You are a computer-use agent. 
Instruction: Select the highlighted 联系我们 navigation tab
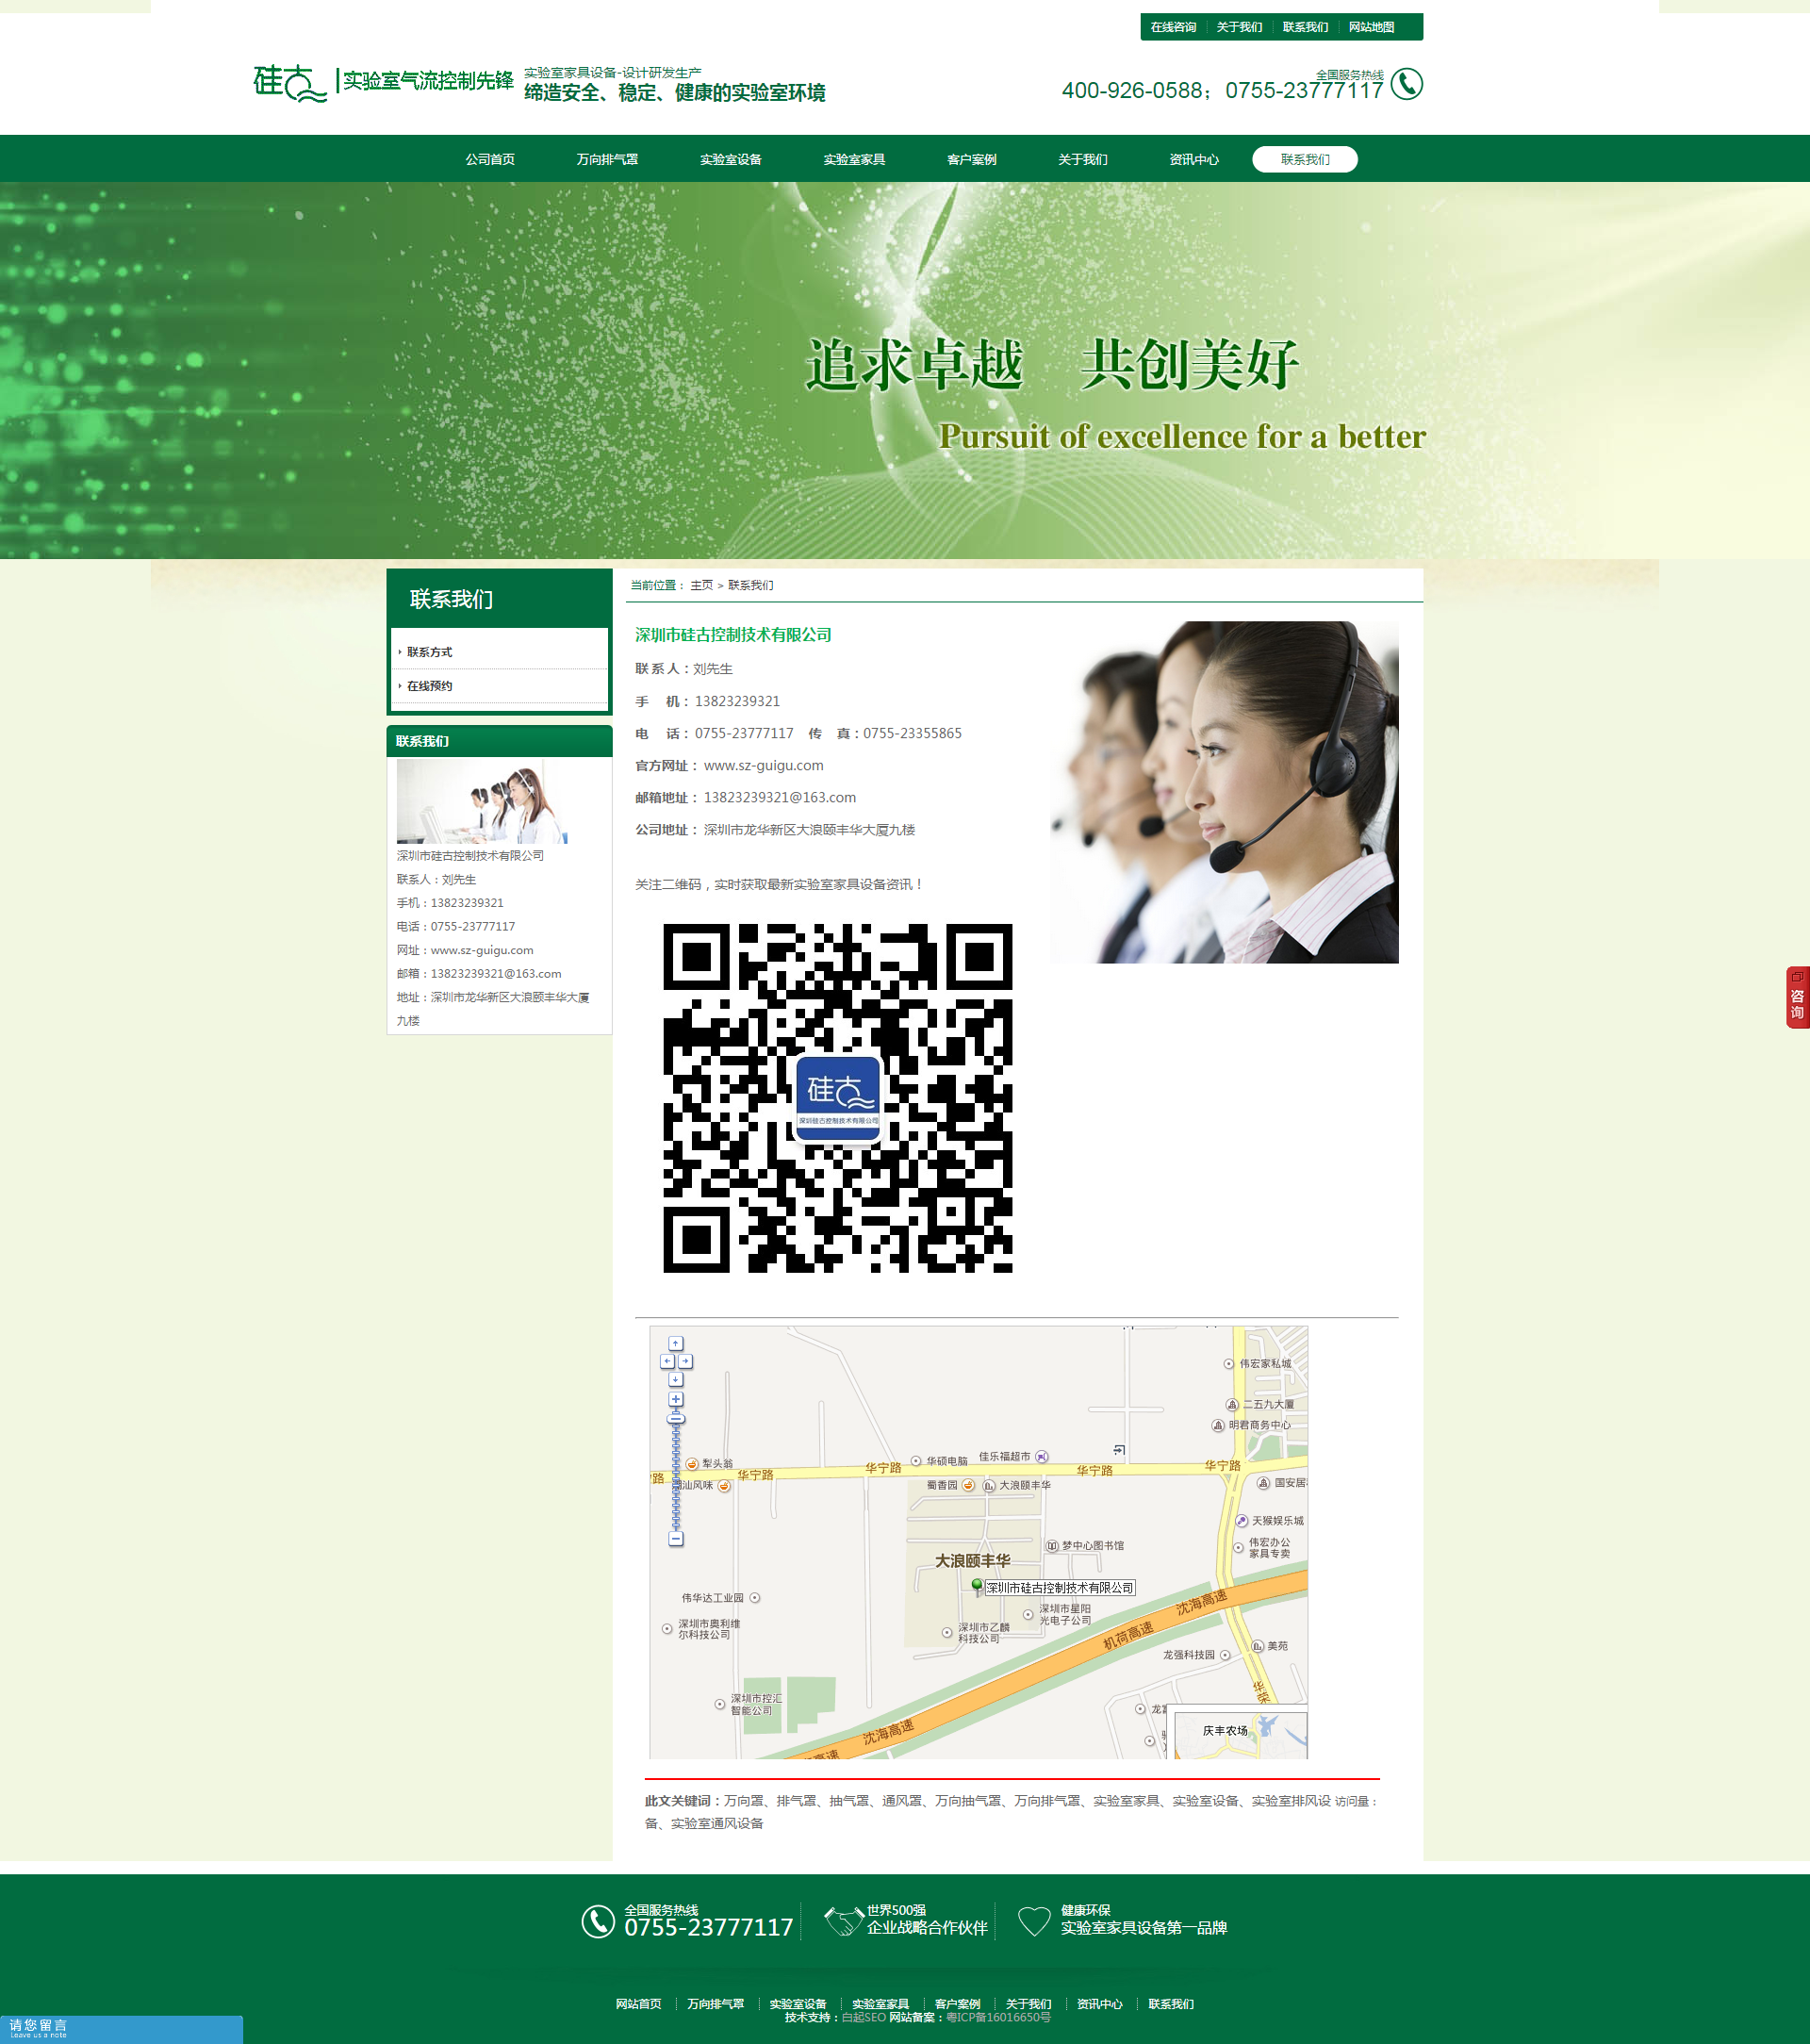click(1305, 159)
